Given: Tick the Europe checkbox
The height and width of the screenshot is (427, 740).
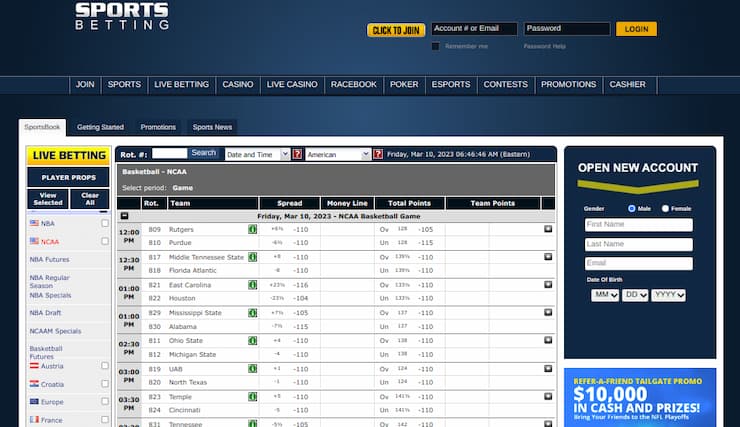Looking at the screenshot, I should [105, 402].
